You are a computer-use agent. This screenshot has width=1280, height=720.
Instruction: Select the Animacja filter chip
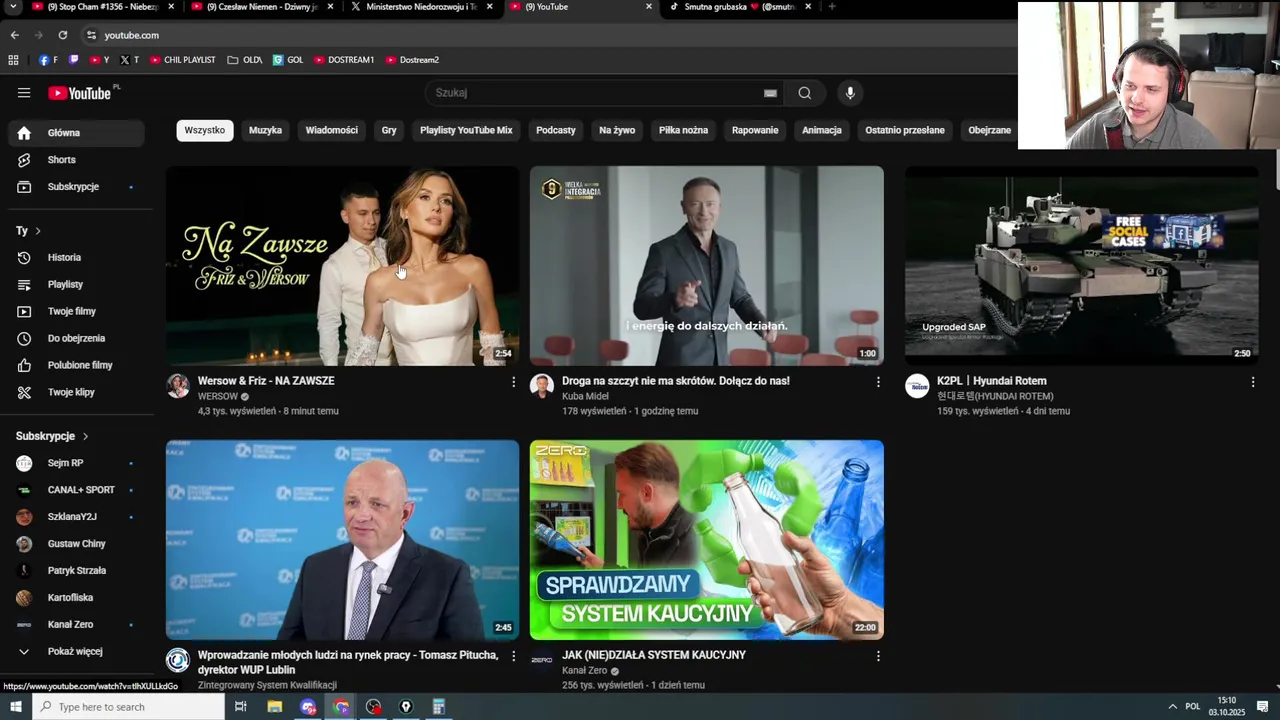click(822, 131)
